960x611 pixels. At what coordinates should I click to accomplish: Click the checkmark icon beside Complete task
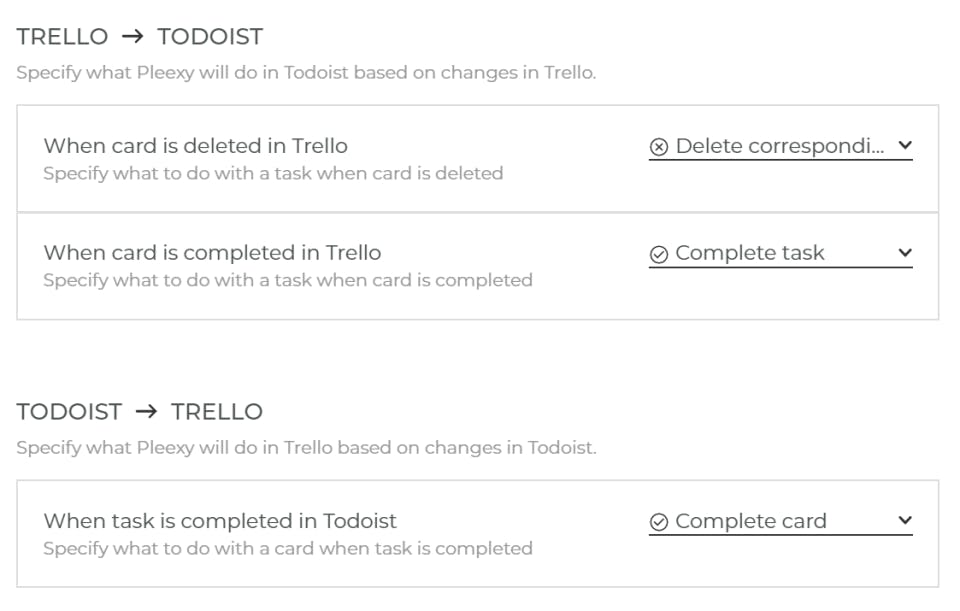pyautogui.click(x=659, y=254)
